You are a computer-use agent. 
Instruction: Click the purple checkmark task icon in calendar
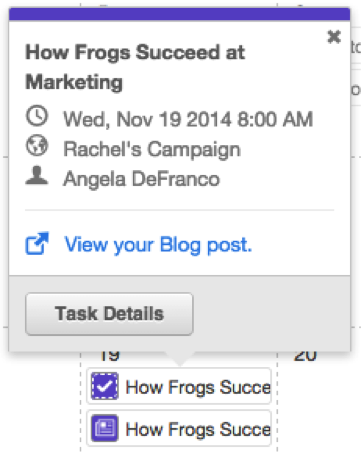point(105,386)
